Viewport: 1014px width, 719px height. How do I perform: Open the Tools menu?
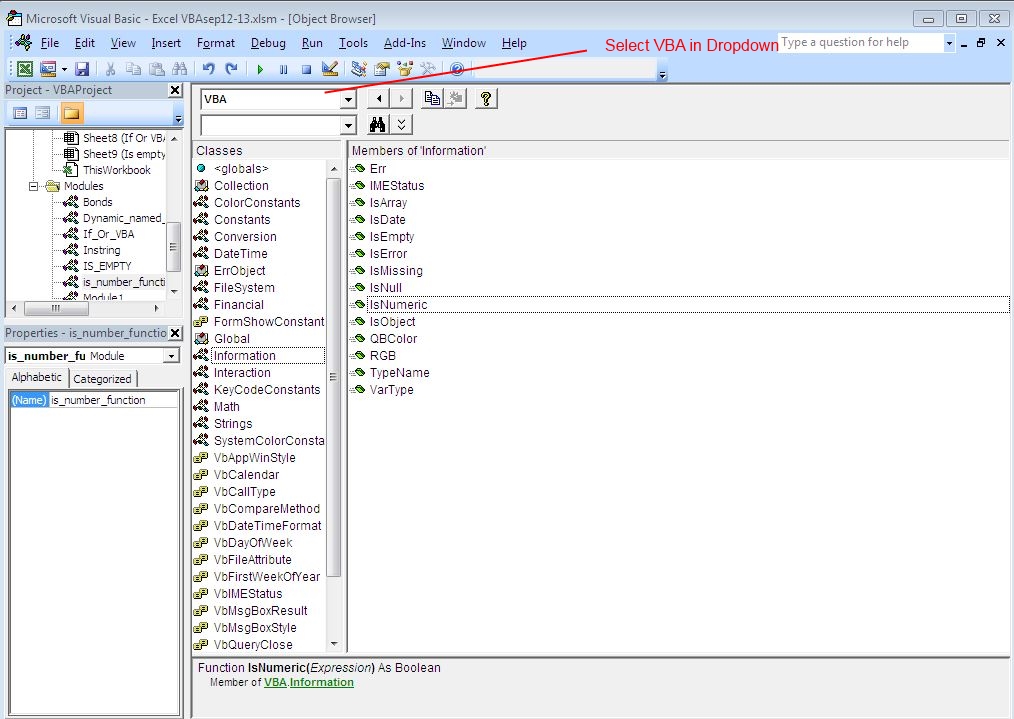(x=353, y=43)
